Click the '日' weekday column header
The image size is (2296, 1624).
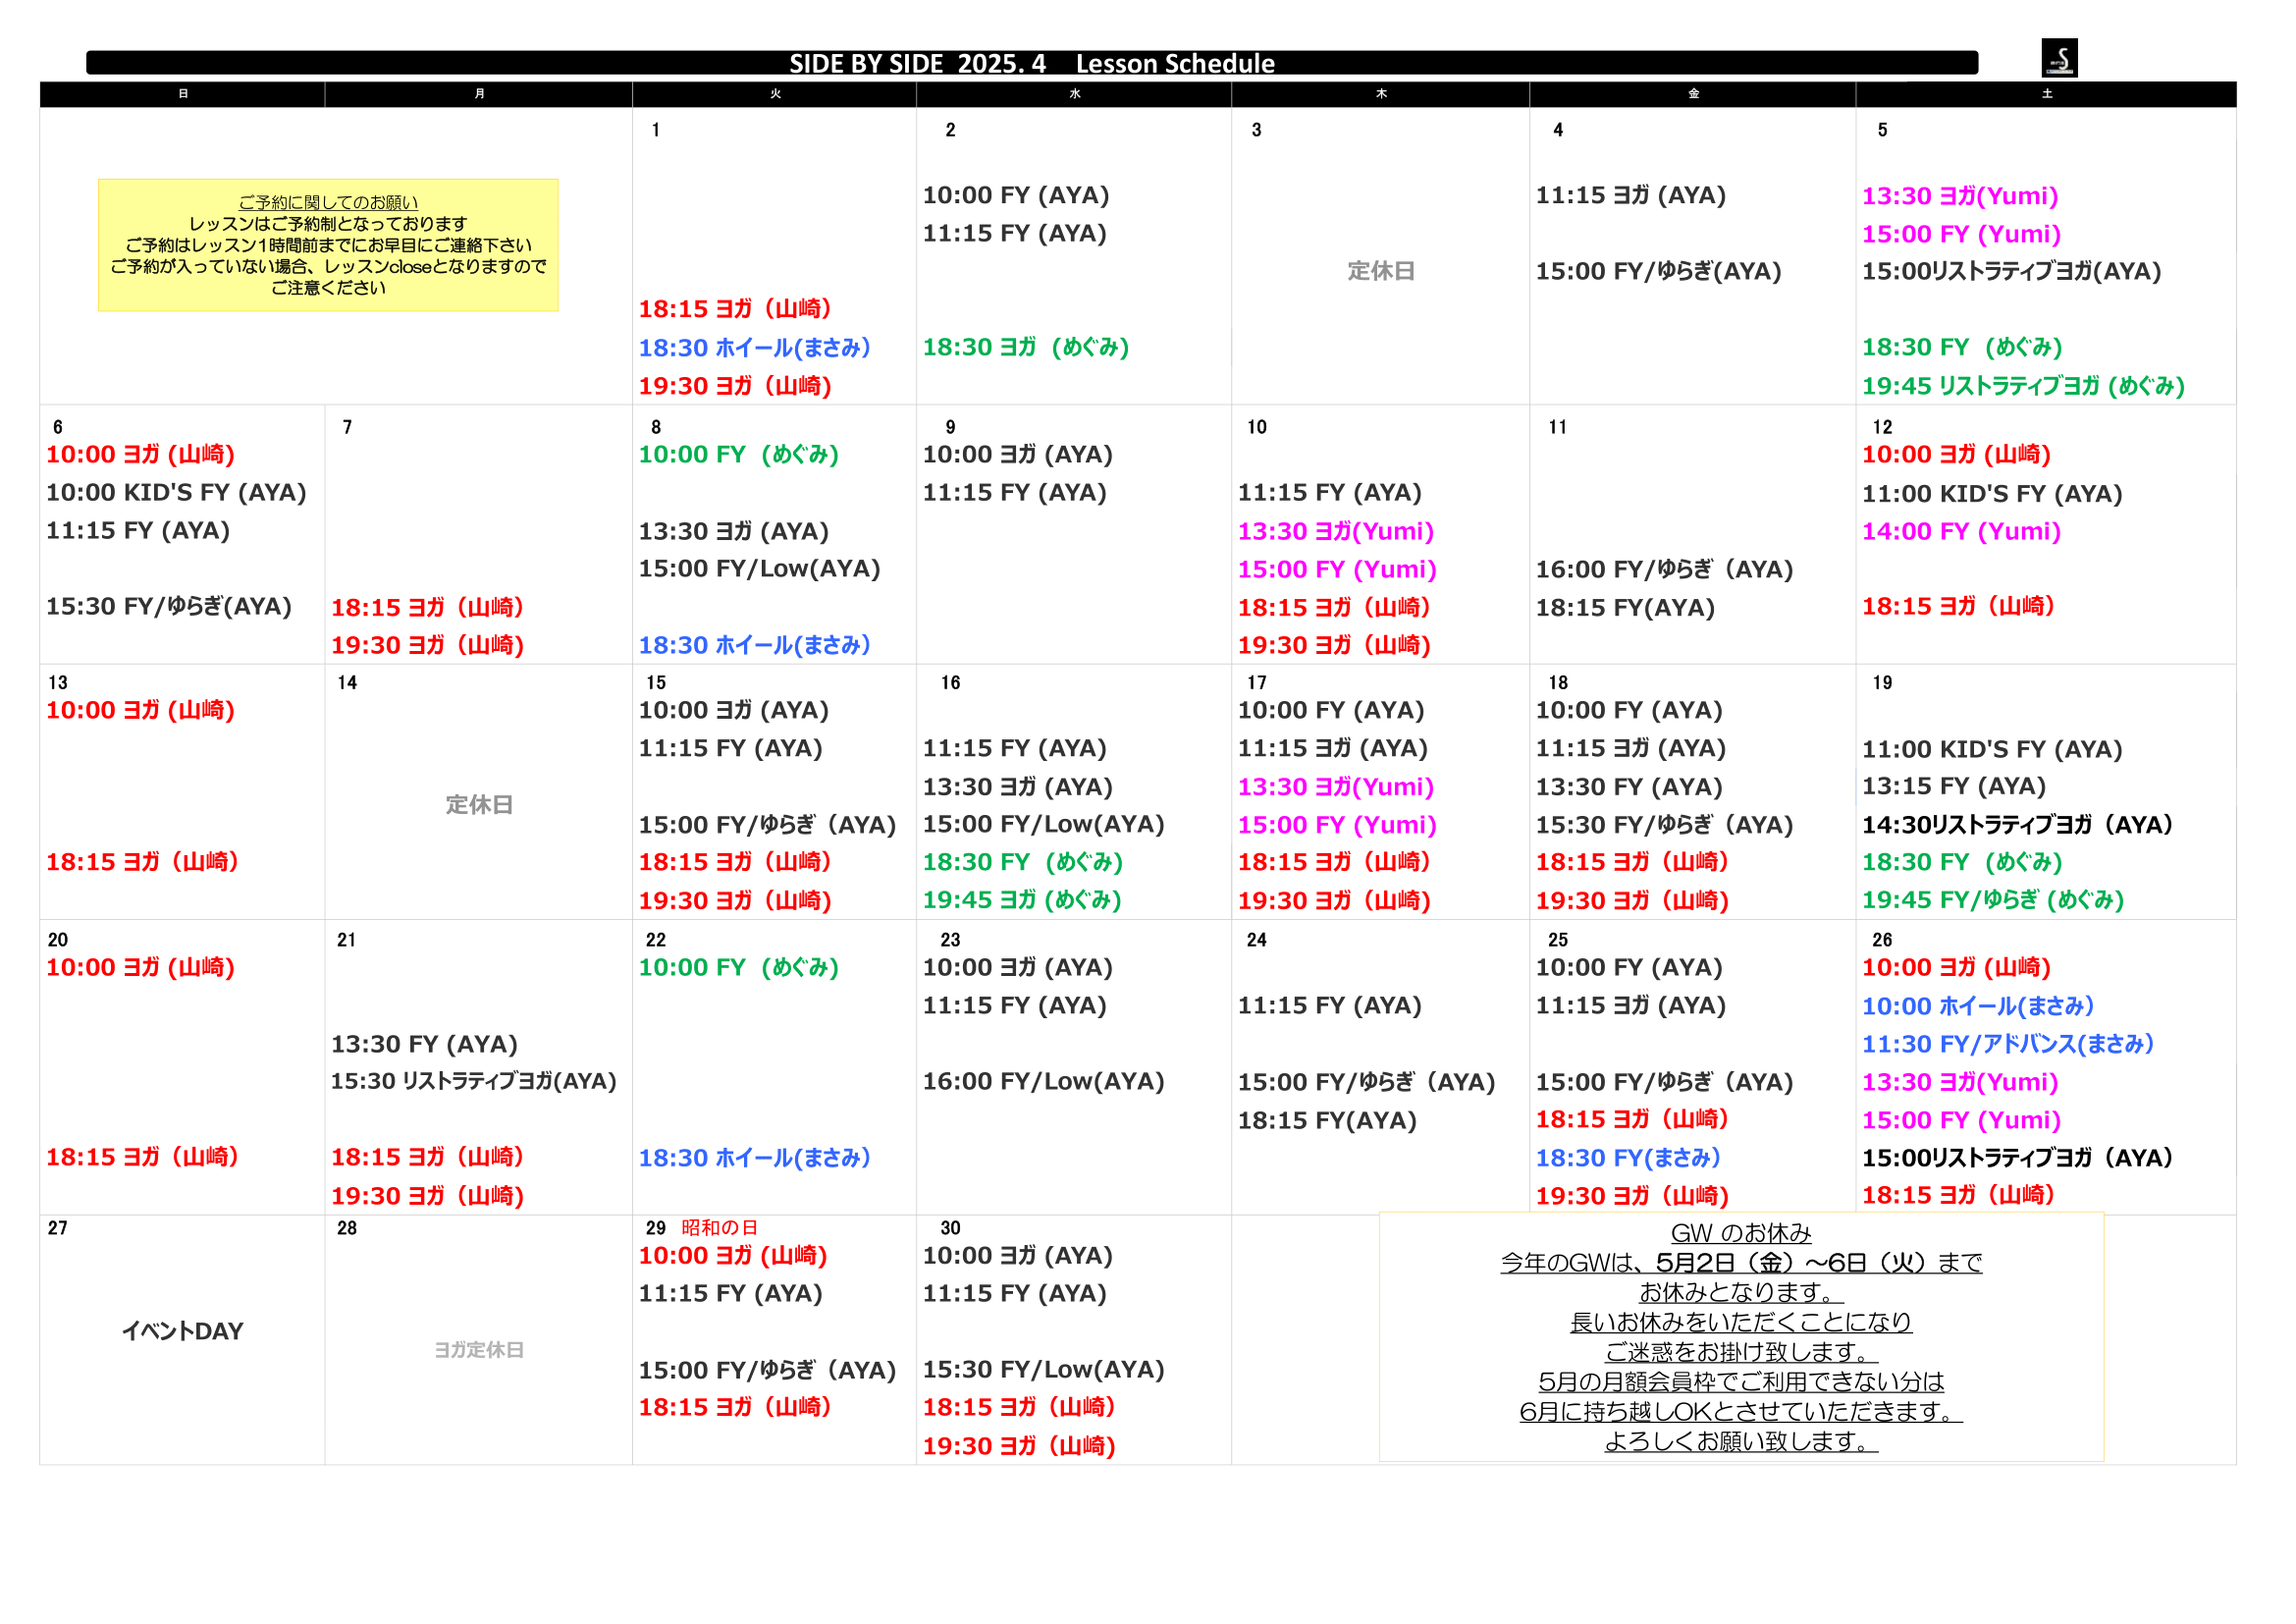[x=183, y=94]
